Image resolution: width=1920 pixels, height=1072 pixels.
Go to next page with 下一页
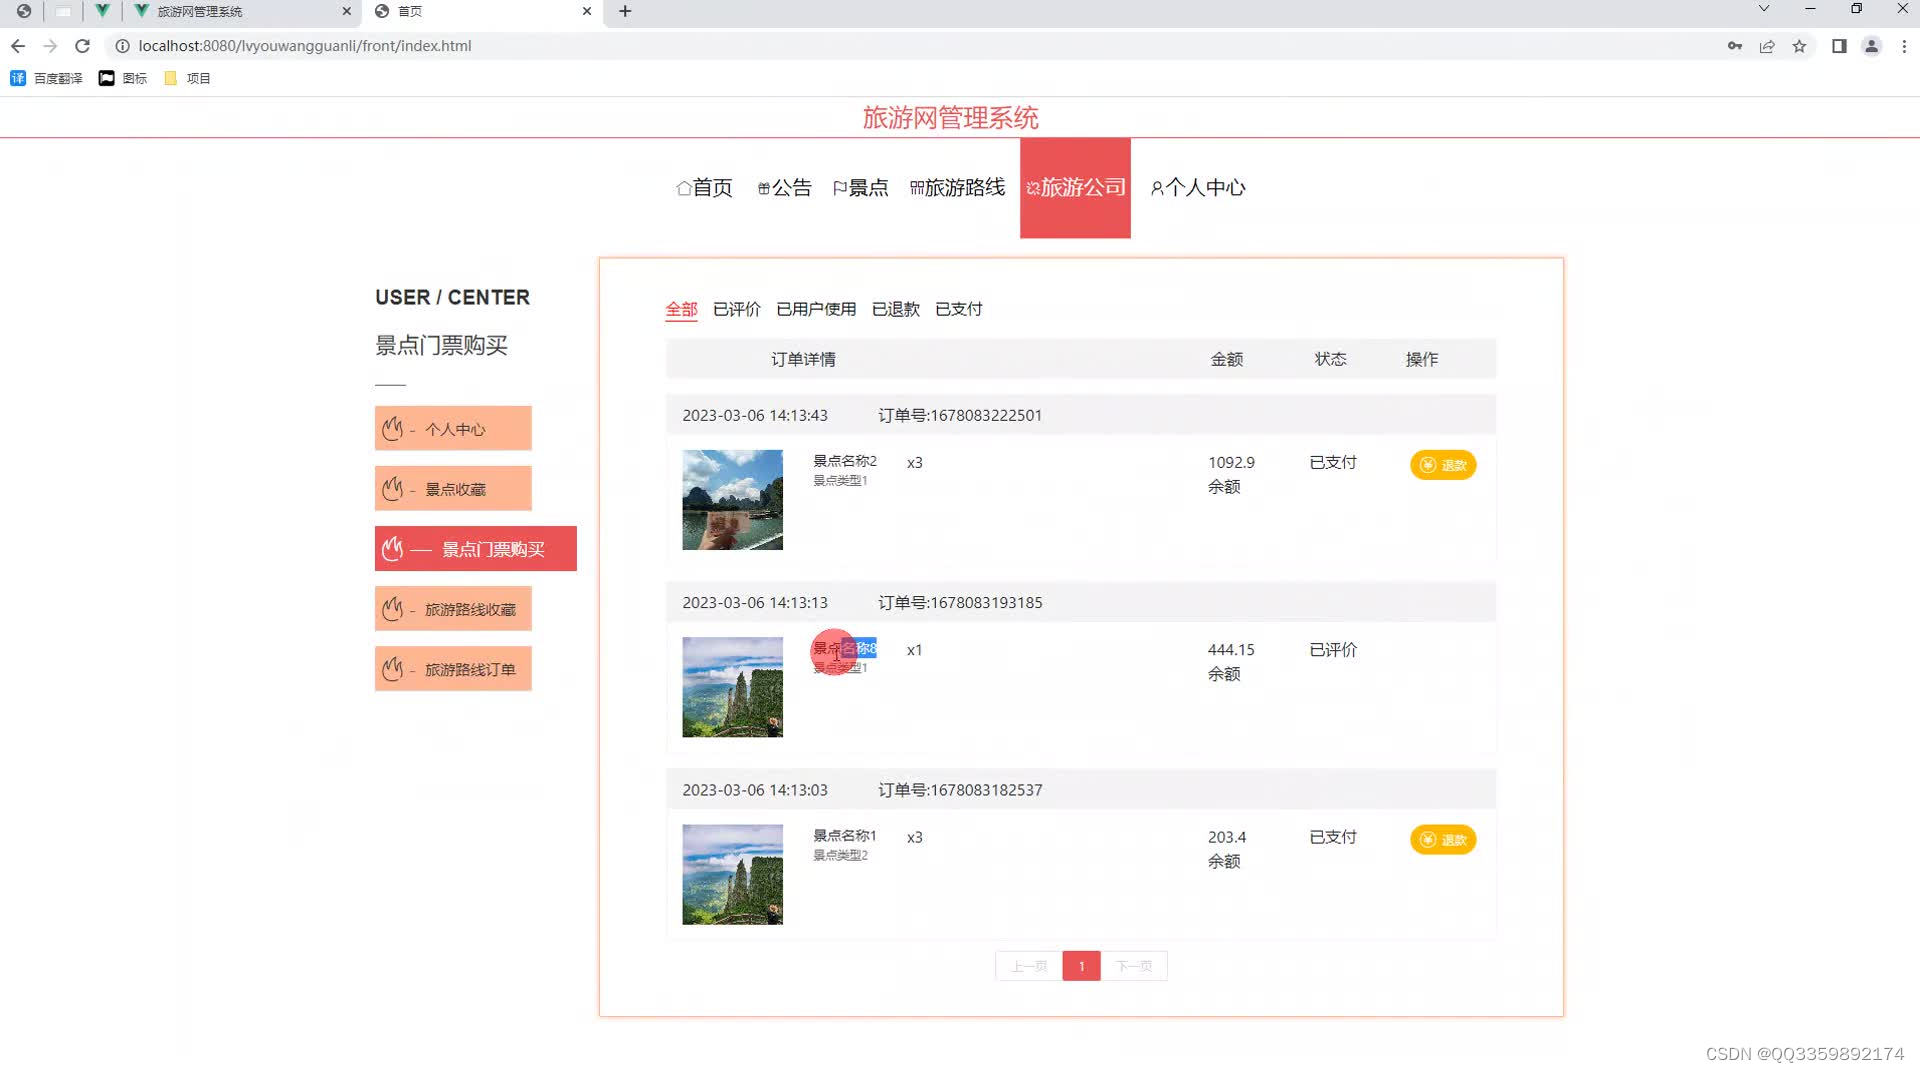(1134, 966)
